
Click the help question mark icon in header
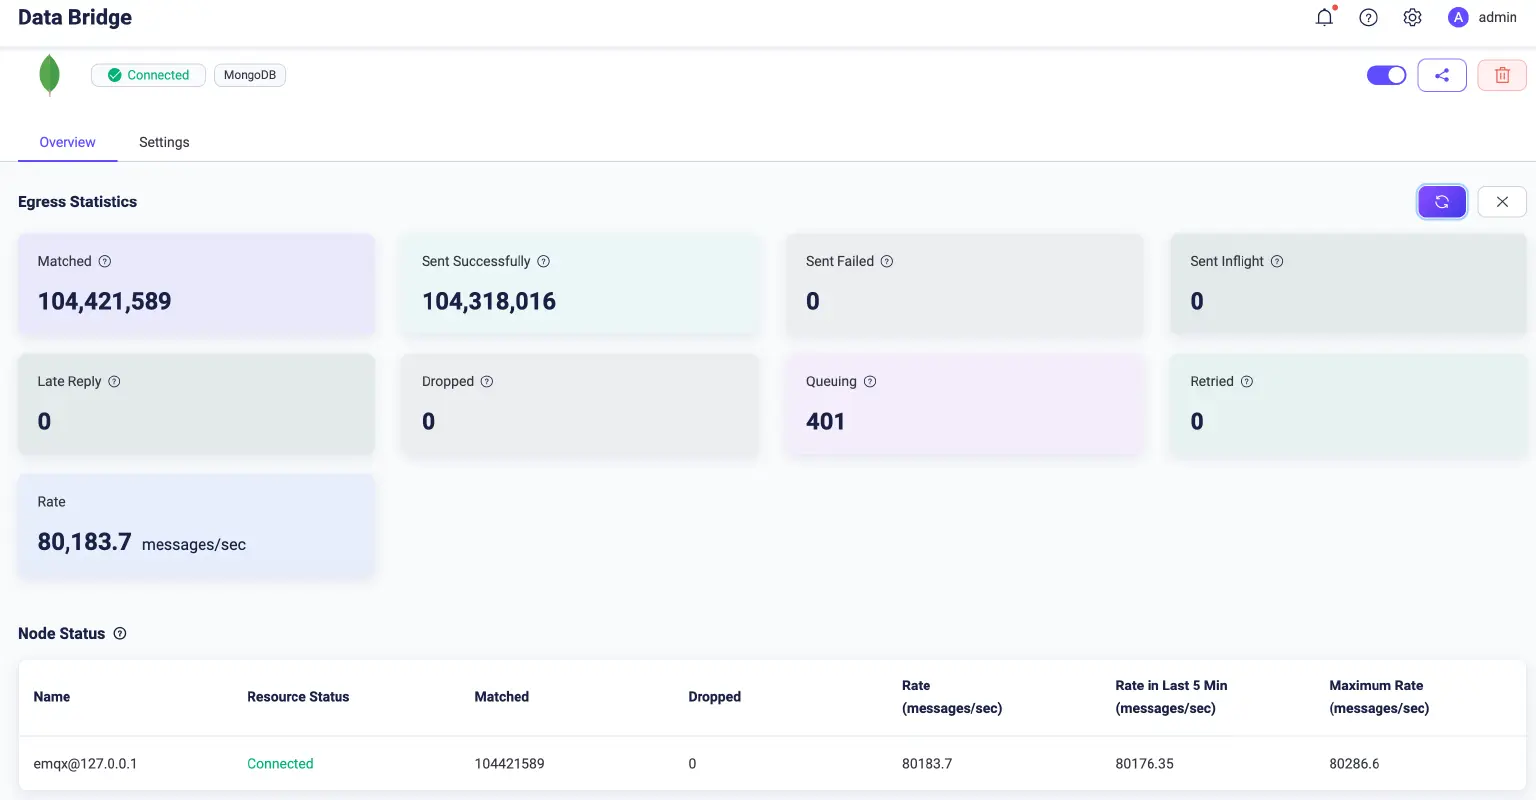coord(1368,17)
